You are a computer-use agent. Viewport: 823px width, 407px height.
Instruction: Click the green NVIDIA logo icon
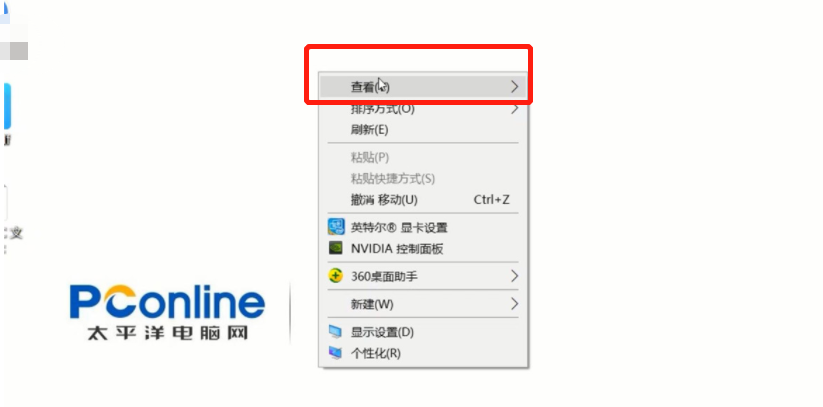pyautogui.click(x=336, y=248)
